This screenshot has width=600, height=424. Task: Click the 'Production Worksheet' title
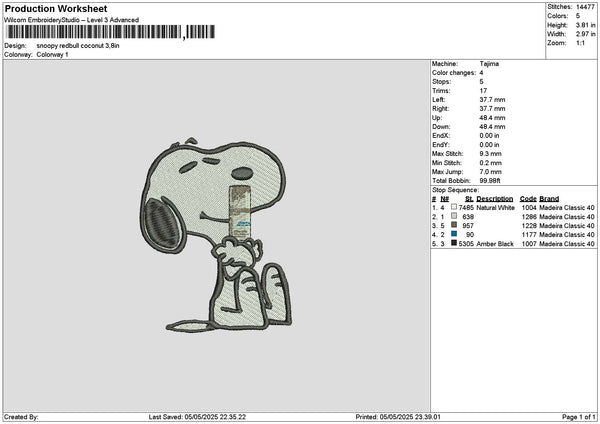pyautogui.click(x=56, y=8)
